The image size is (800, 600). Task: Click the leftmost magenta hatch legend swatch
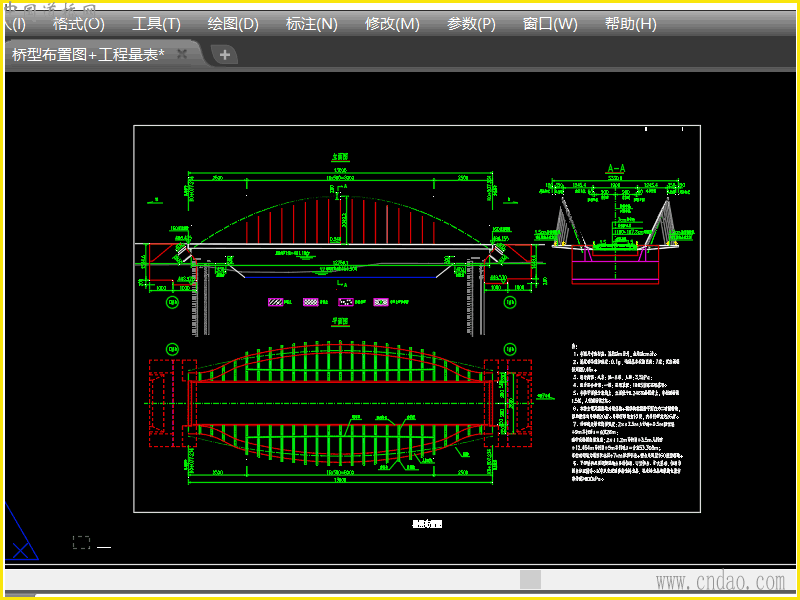coord(273,301)
